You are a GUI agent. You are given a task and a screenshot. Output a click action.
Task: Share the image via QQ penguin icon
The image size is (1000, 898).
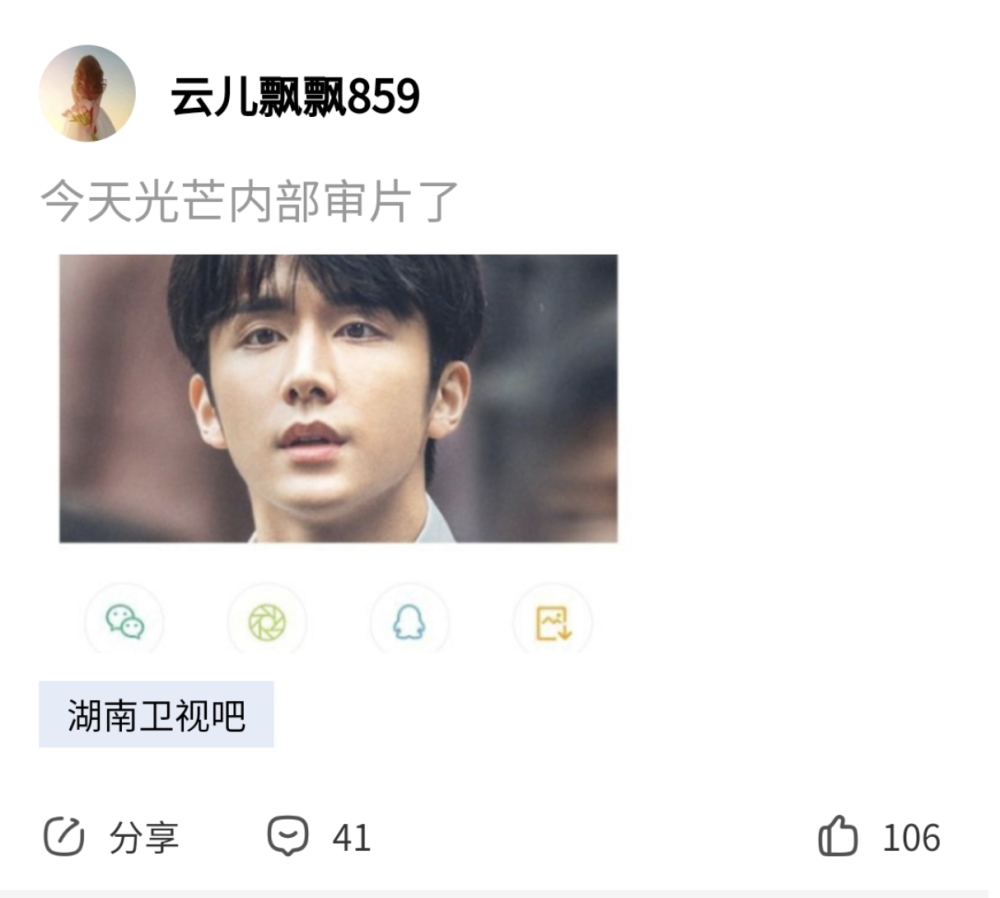[x=409, y=622]
